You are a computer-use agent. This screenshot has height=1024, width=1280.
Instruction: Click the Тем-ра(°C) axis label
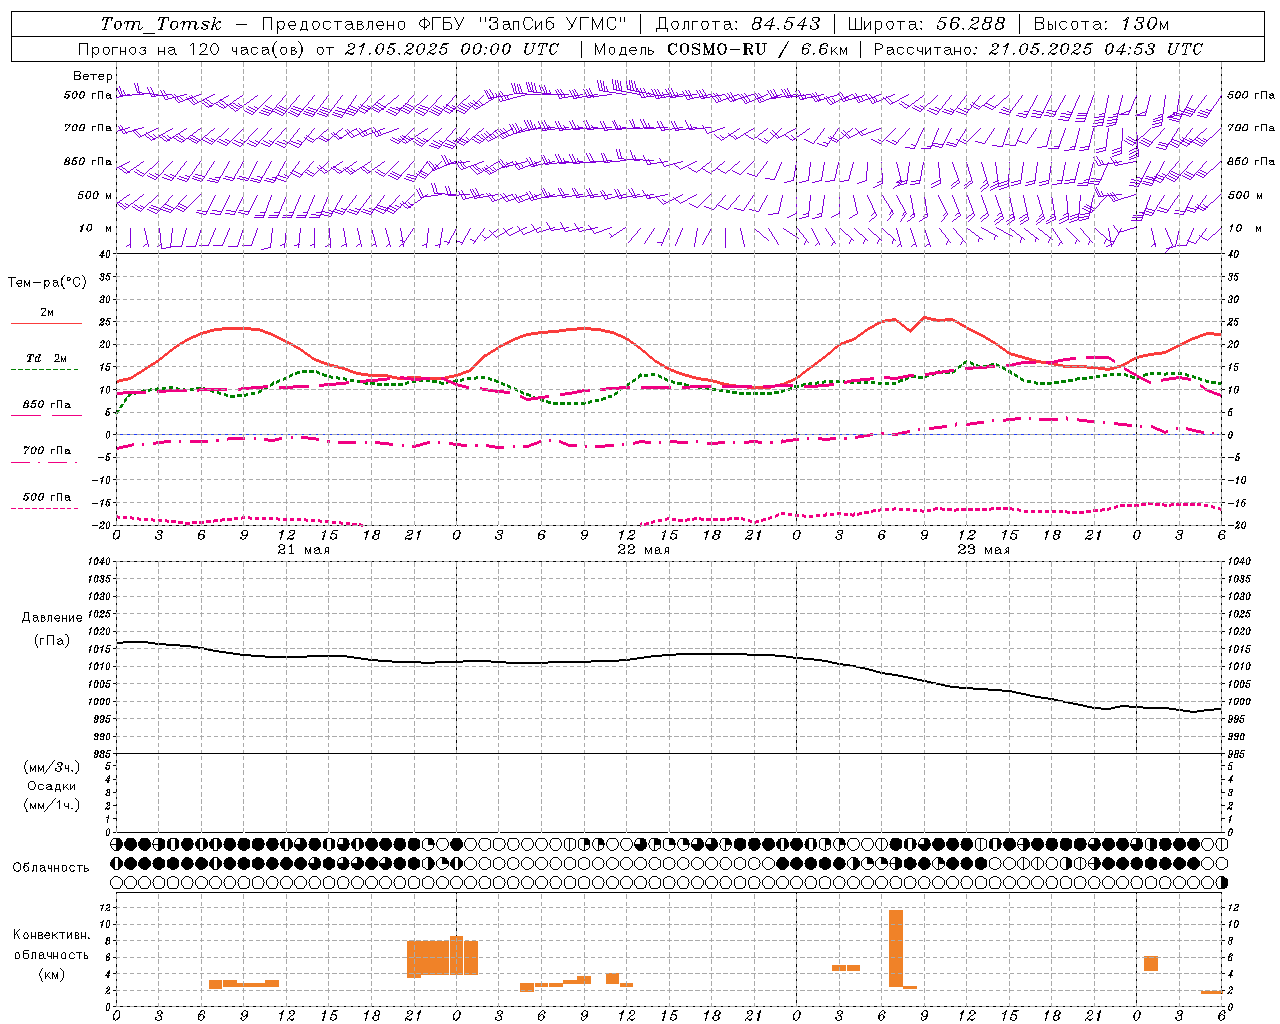[47, 283]
